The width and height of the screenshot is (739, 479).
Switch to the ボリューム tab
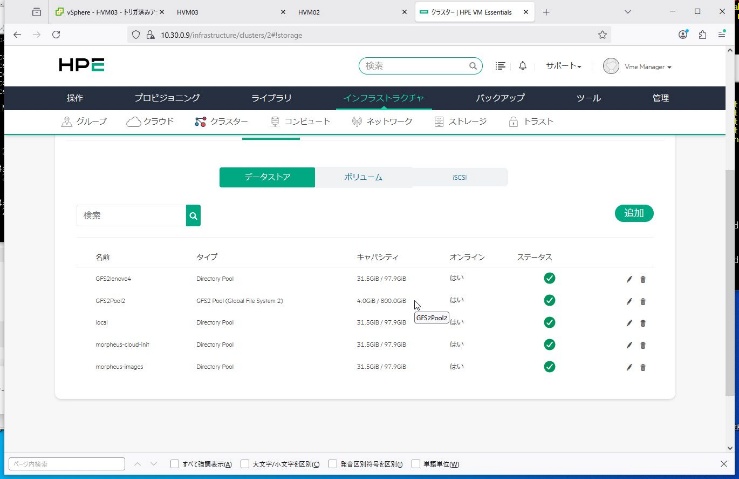coord(363,177)
